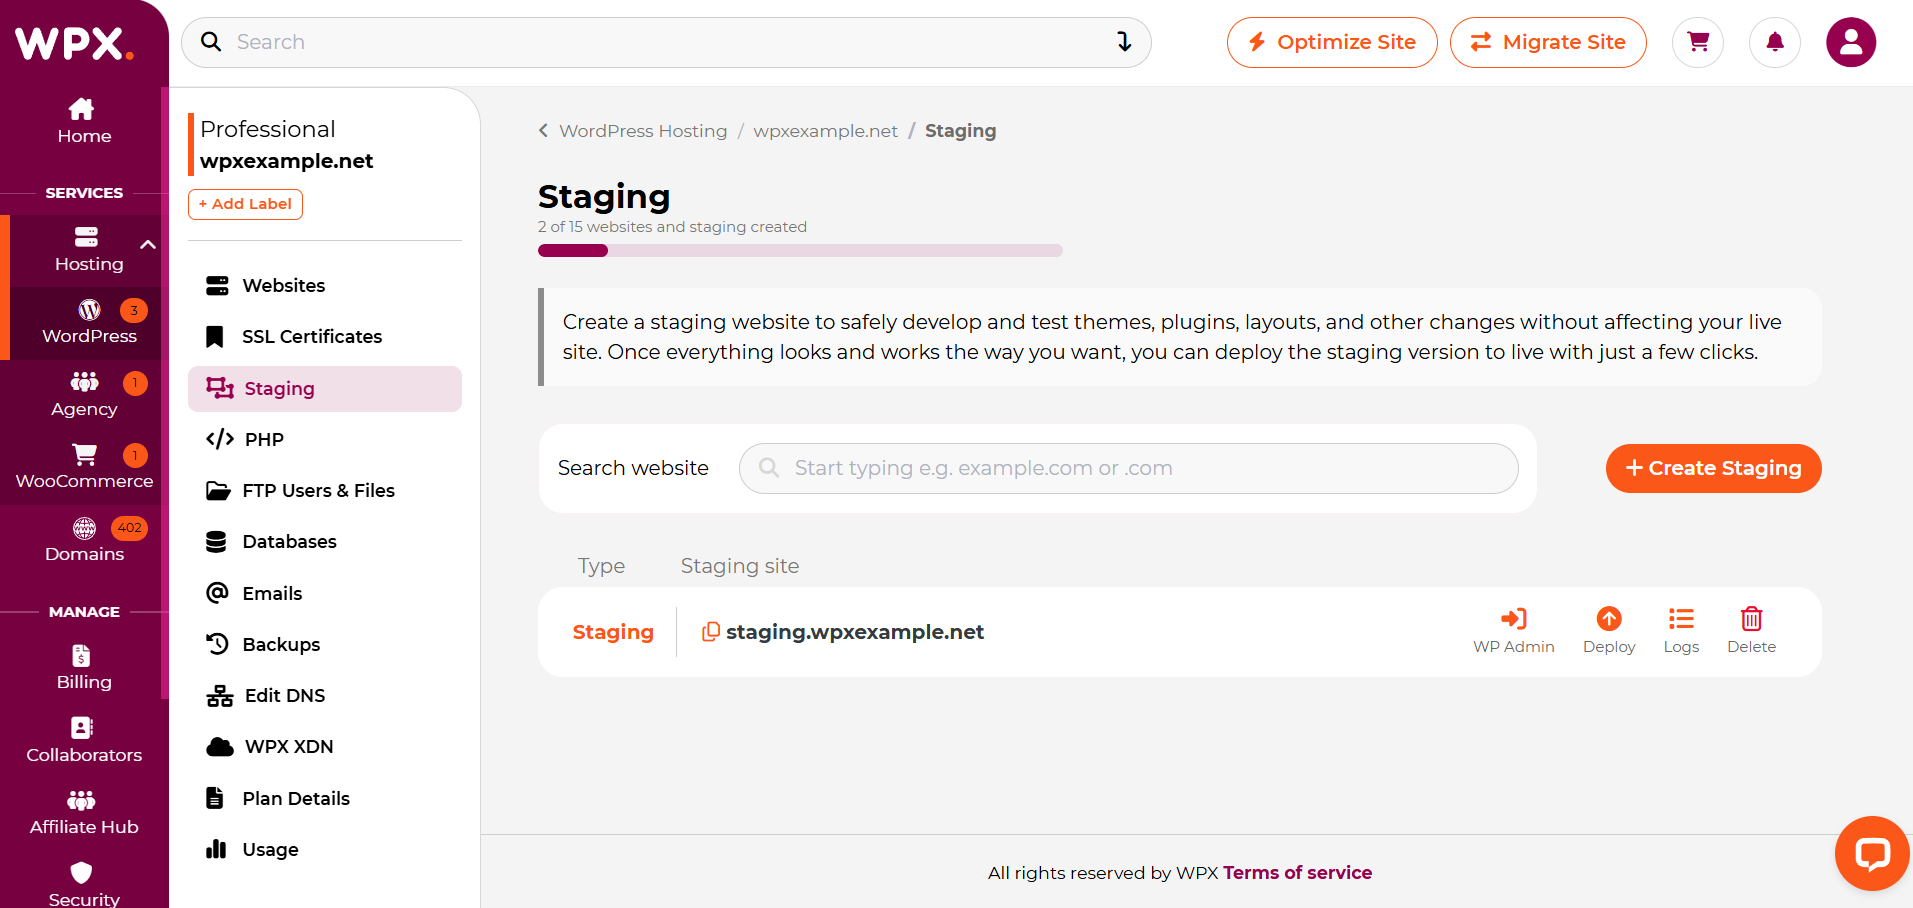Click the Type column header
This screenshot has height=908, width=1913.
click(601, 566)
